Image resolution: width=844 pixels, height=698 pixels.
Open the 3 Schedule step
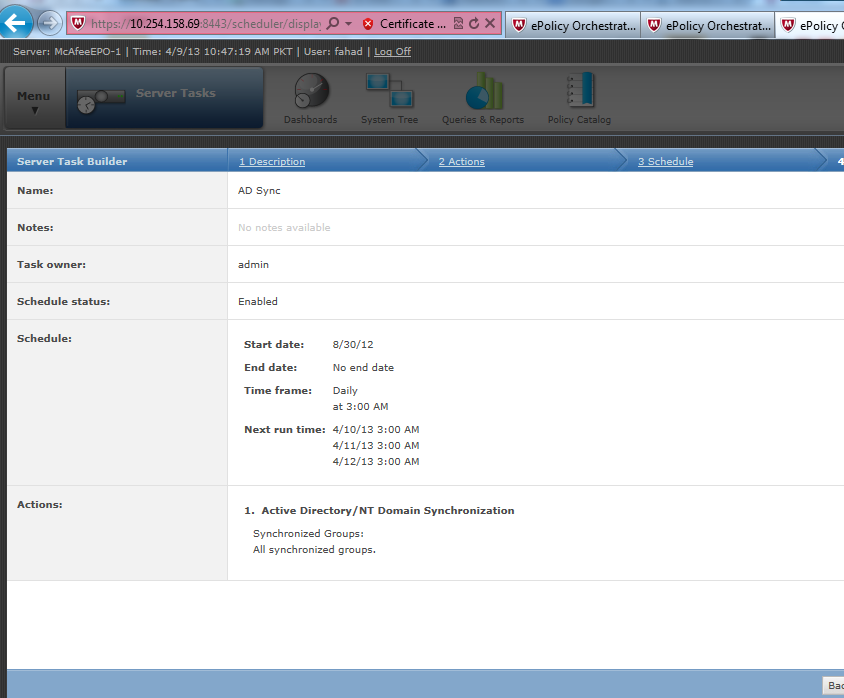667,160
